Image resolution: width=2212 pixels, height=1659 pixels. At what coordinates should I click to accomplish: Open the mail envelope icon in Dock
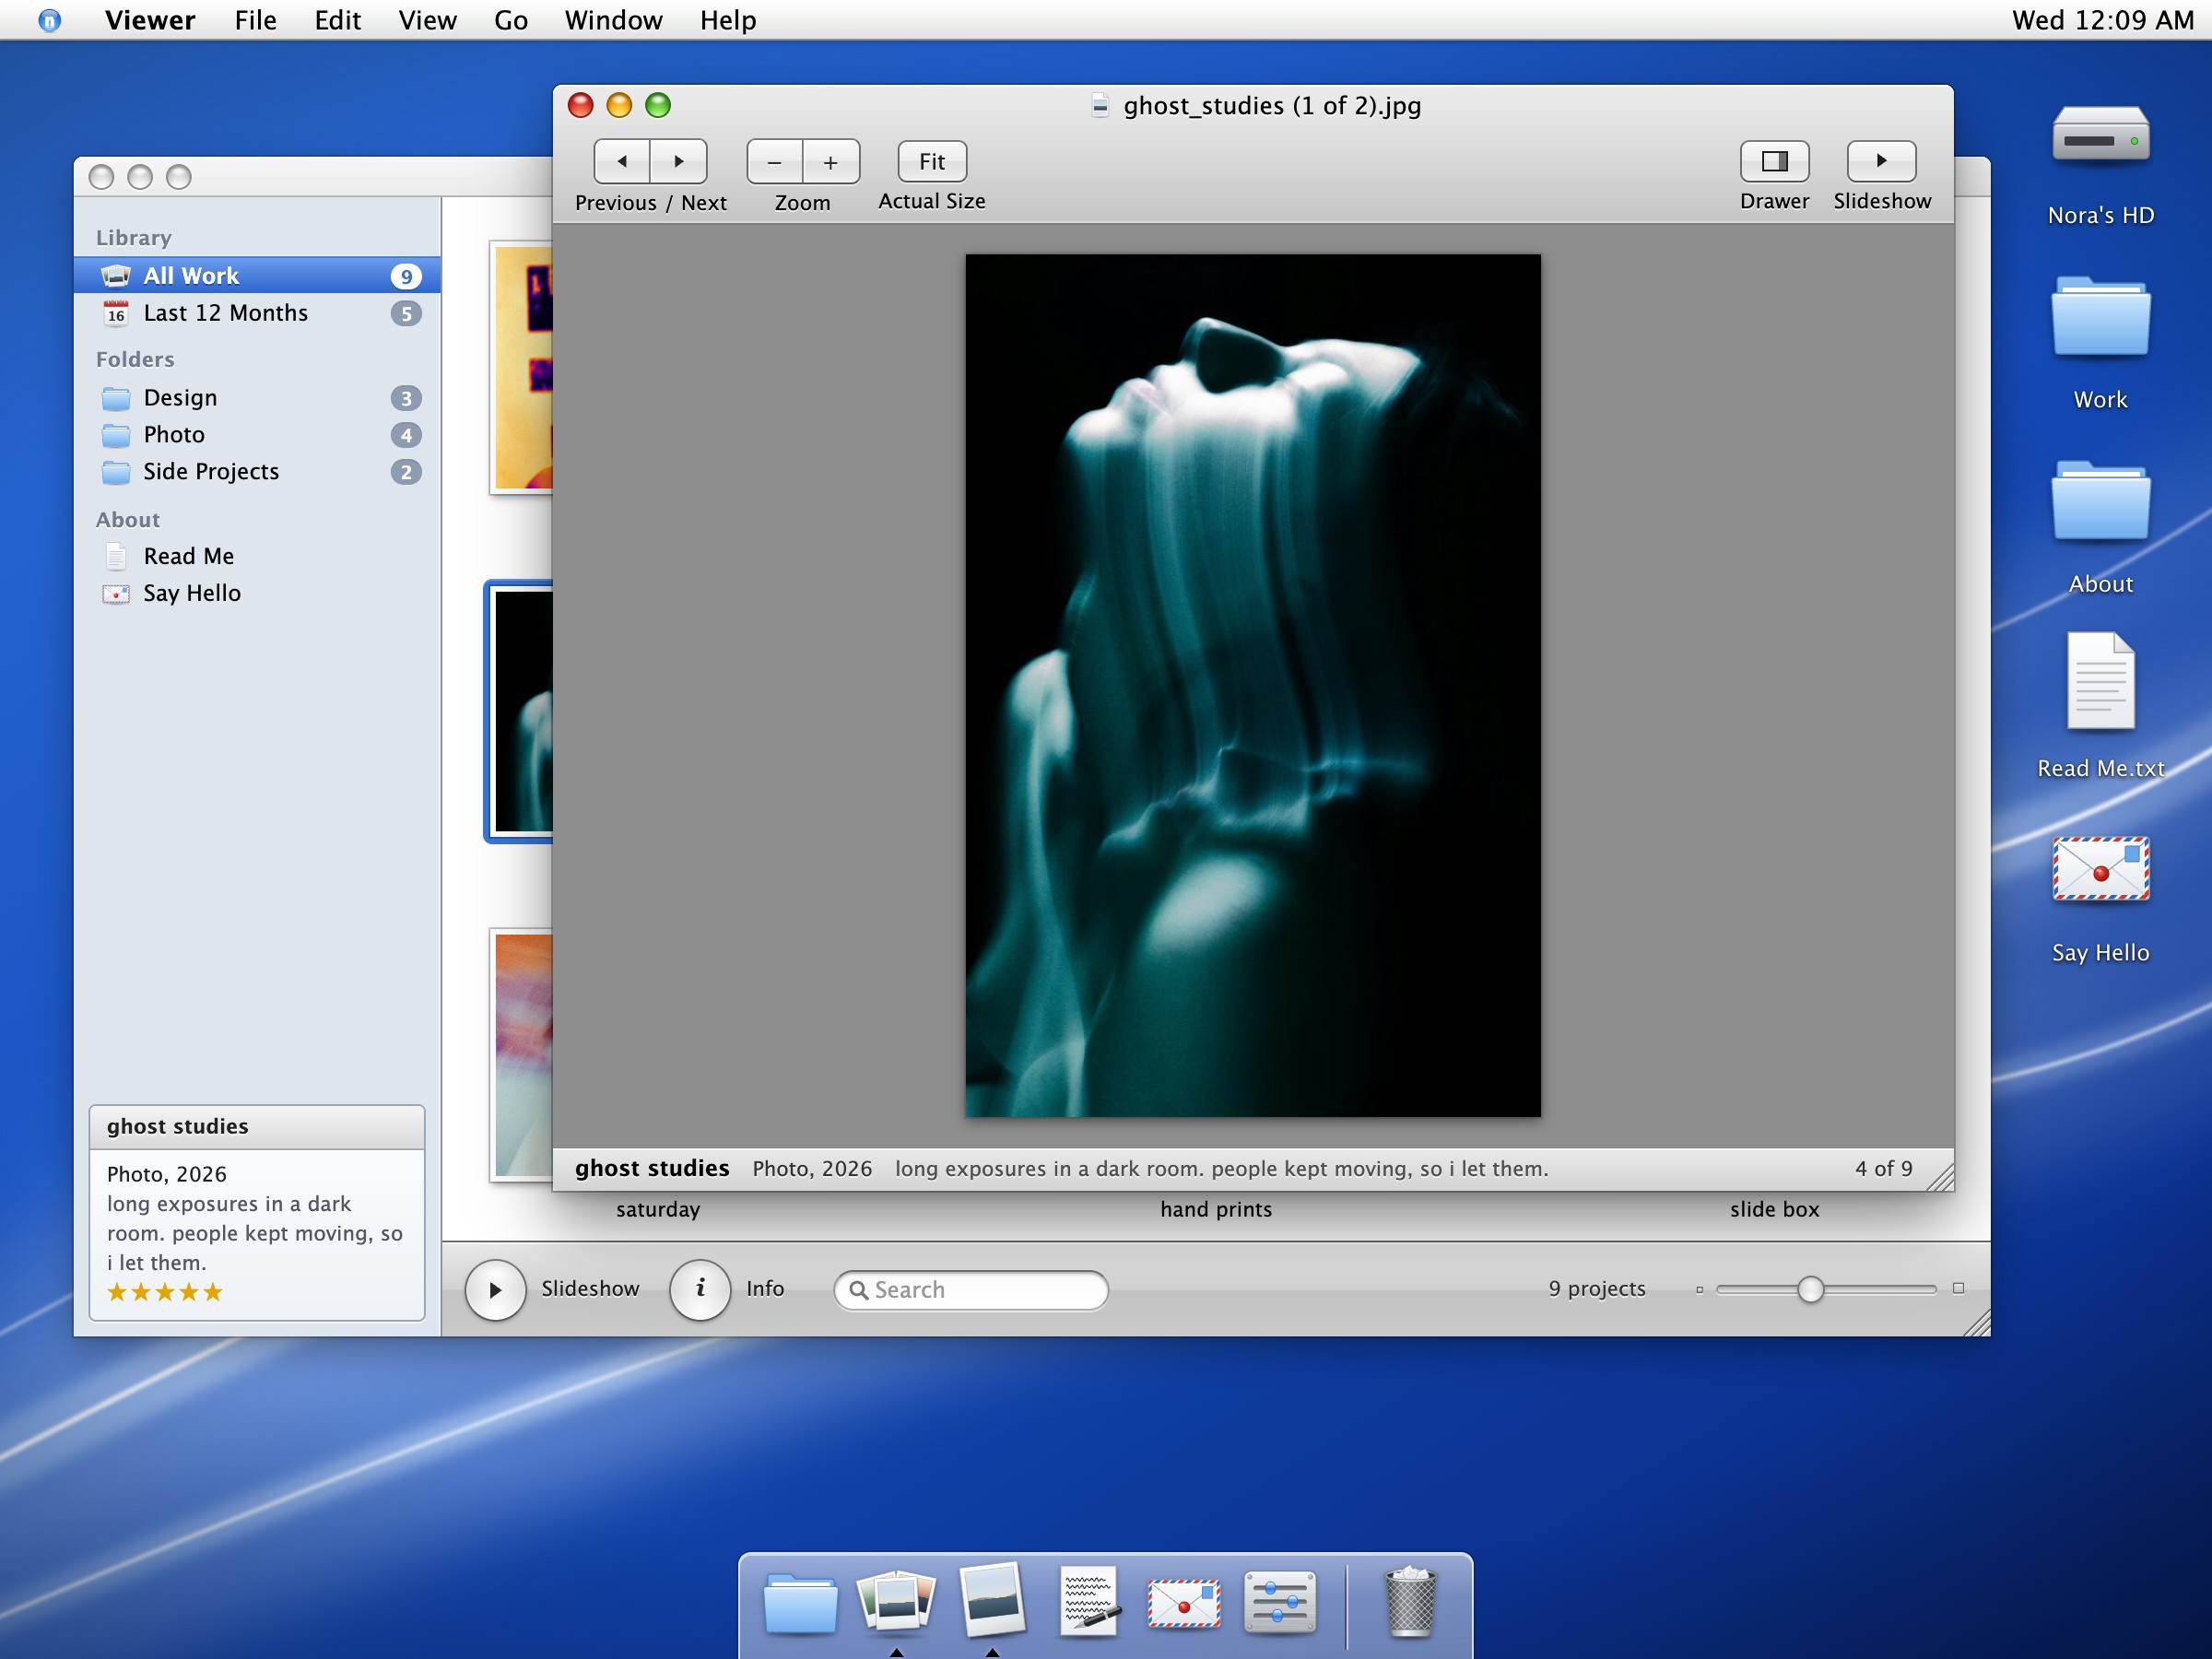[1184, 1603]
